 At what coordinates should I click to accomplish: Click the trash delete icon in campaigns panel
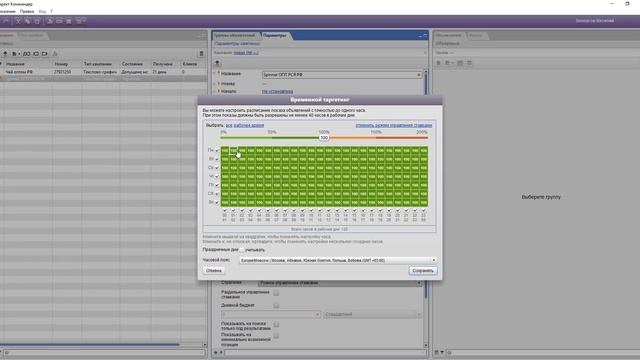[x=201, y=53]
